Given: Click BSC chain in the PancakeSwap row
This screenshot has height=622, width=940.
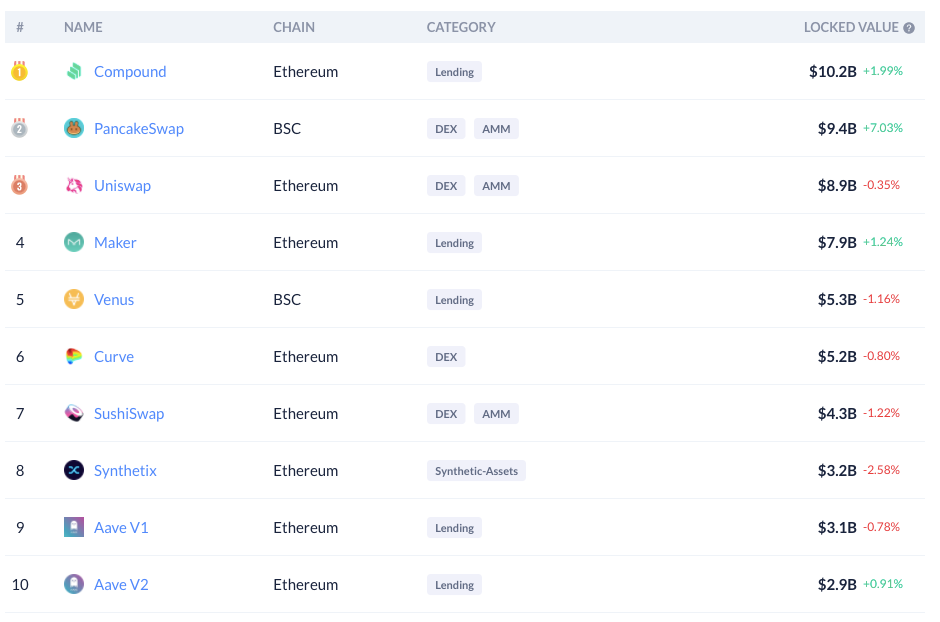Looking at the screenshot, I should (287, 128).
